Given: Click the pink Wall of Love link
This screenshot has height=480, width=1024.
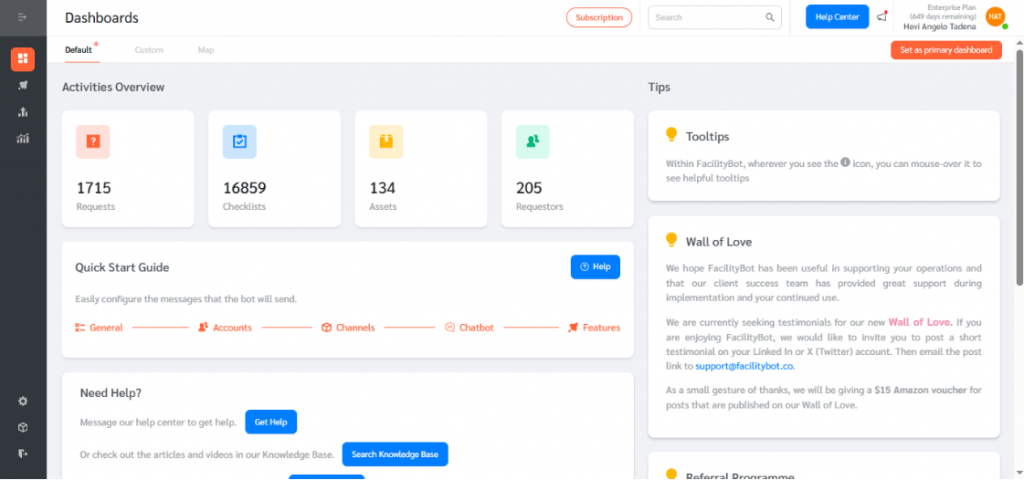Looking at the screenshot, I should pyautogui.click(x=920, y=322).
